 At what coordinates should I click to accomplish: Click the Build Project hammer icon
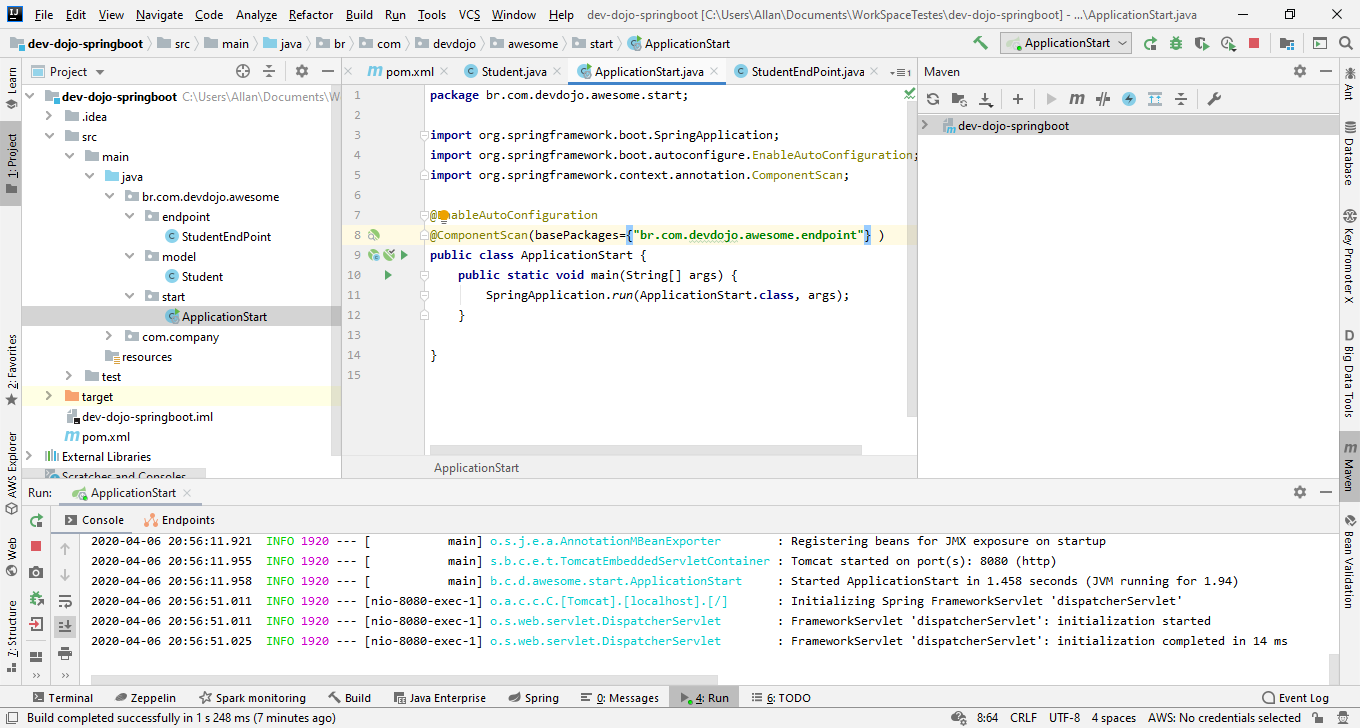[980, 43]
